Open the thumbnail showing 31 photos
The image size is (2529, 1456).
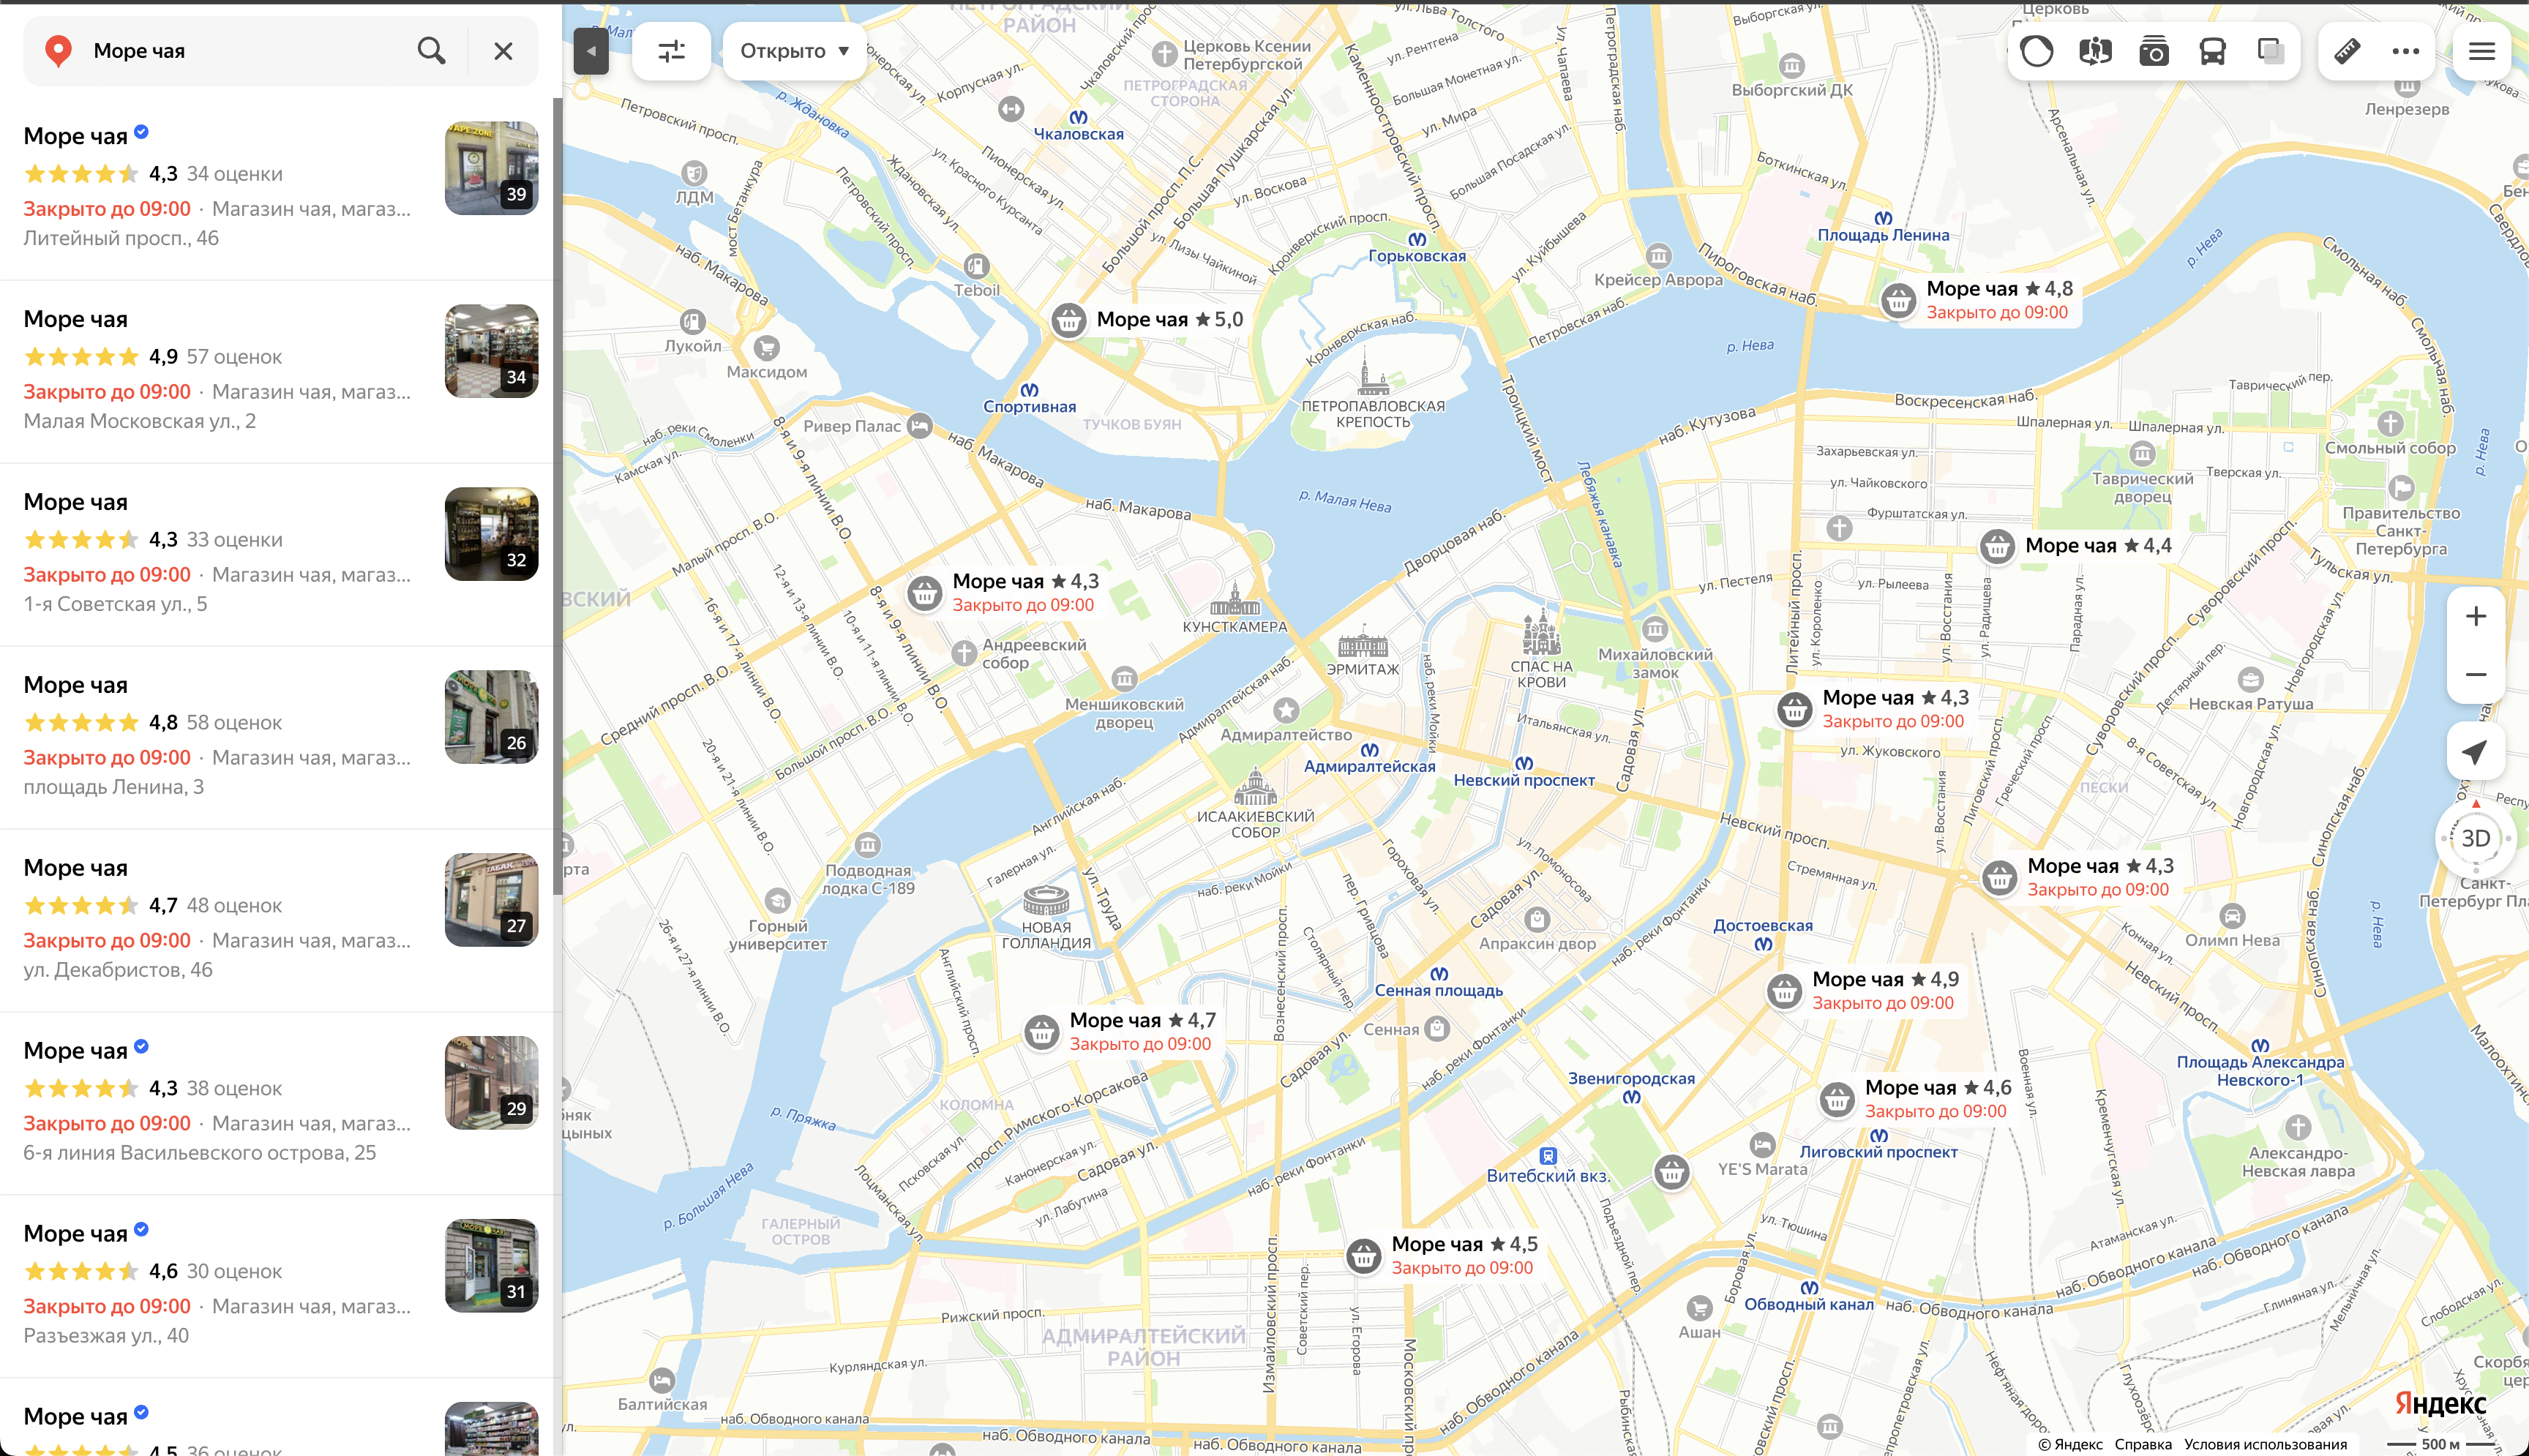click(x=491, y=1266)
